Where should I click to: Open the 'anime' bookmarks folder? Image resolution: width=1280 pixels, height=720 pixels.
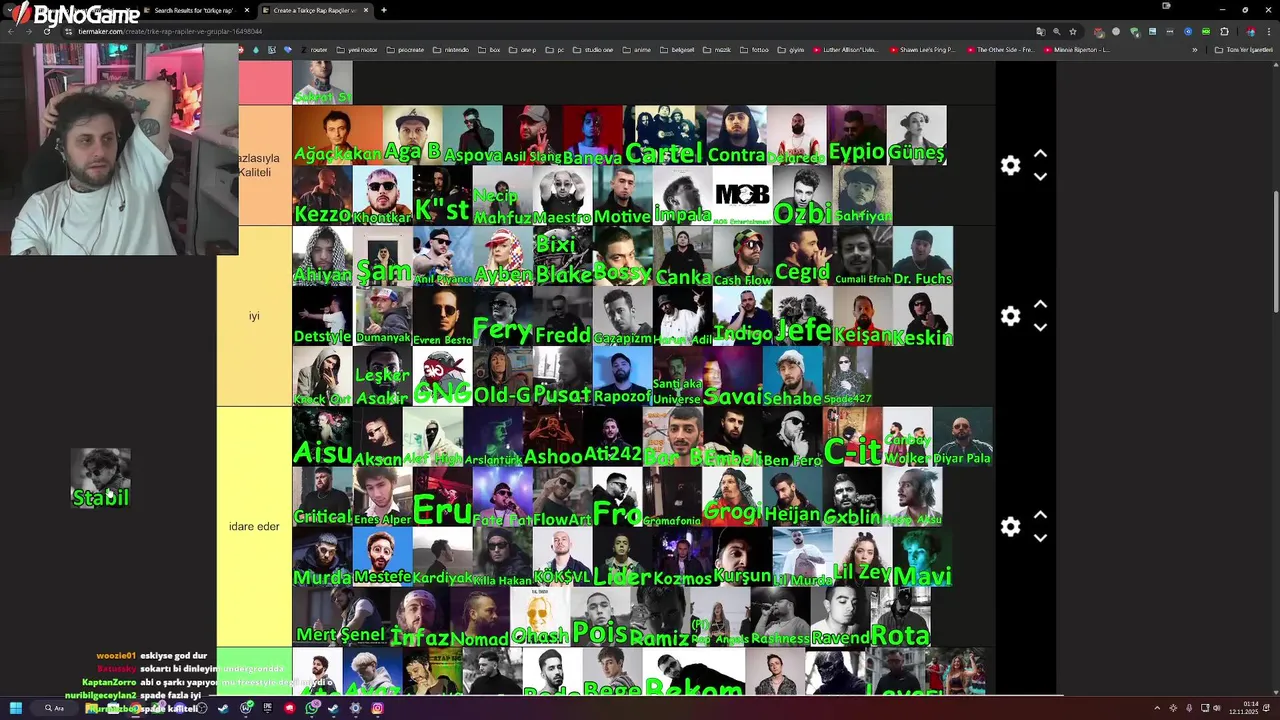637,50
